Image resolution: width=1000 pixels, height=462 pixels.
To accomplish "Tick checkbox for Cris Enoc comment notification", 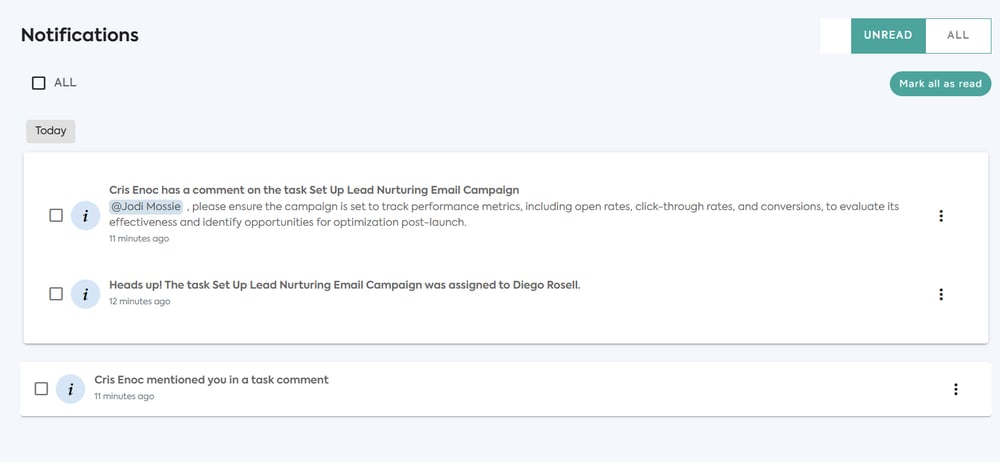I will tap(56, 216).
